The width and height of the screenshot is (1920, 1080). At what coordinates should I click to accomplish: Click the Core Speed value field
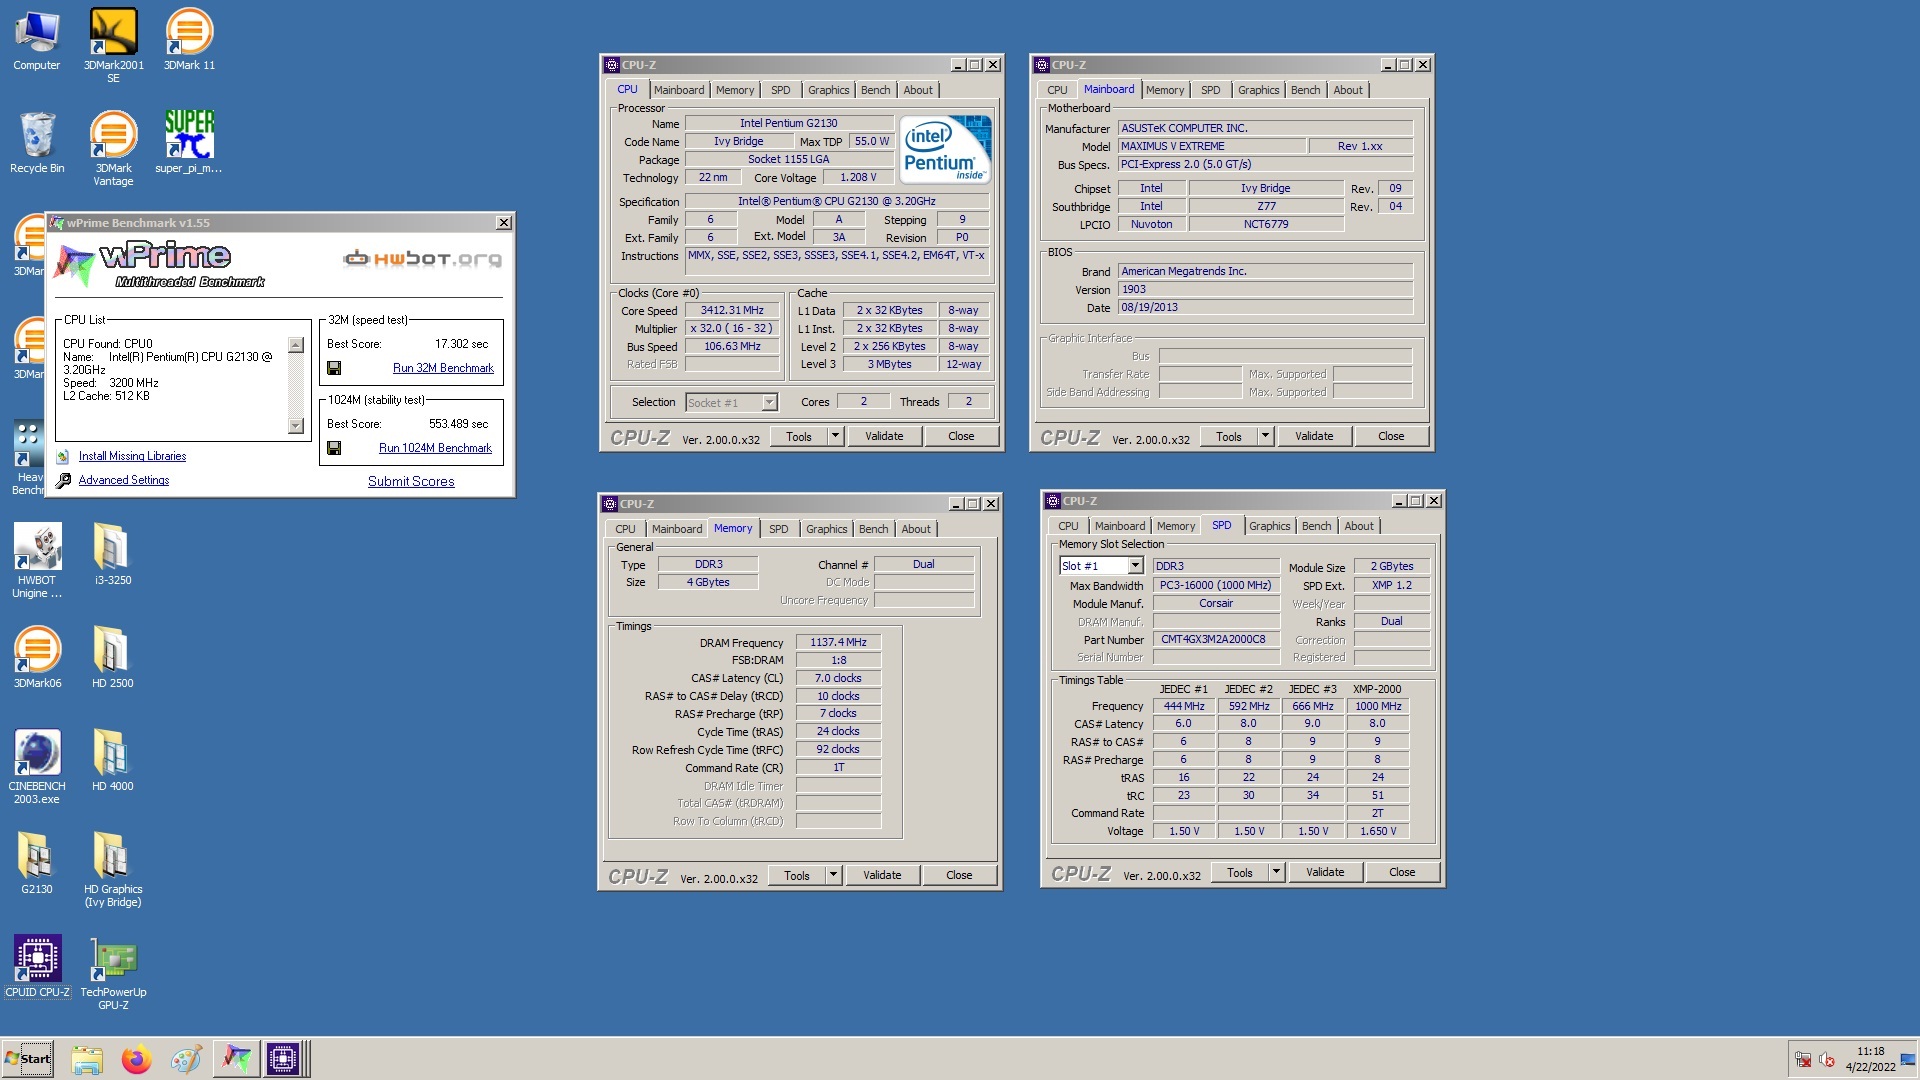pyautogui.click(x=732, y=310)
